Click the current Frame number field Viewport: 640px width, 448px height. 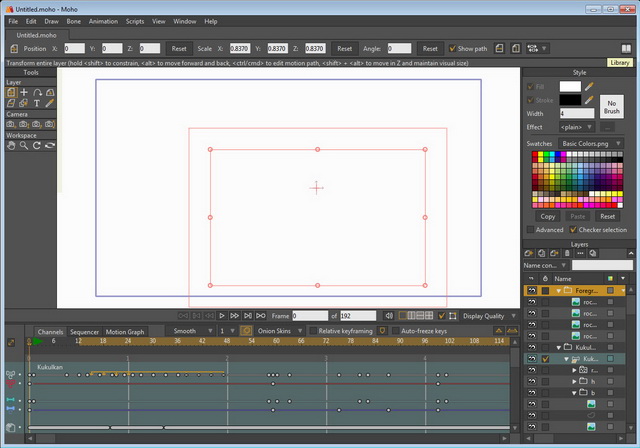[309, 315]
